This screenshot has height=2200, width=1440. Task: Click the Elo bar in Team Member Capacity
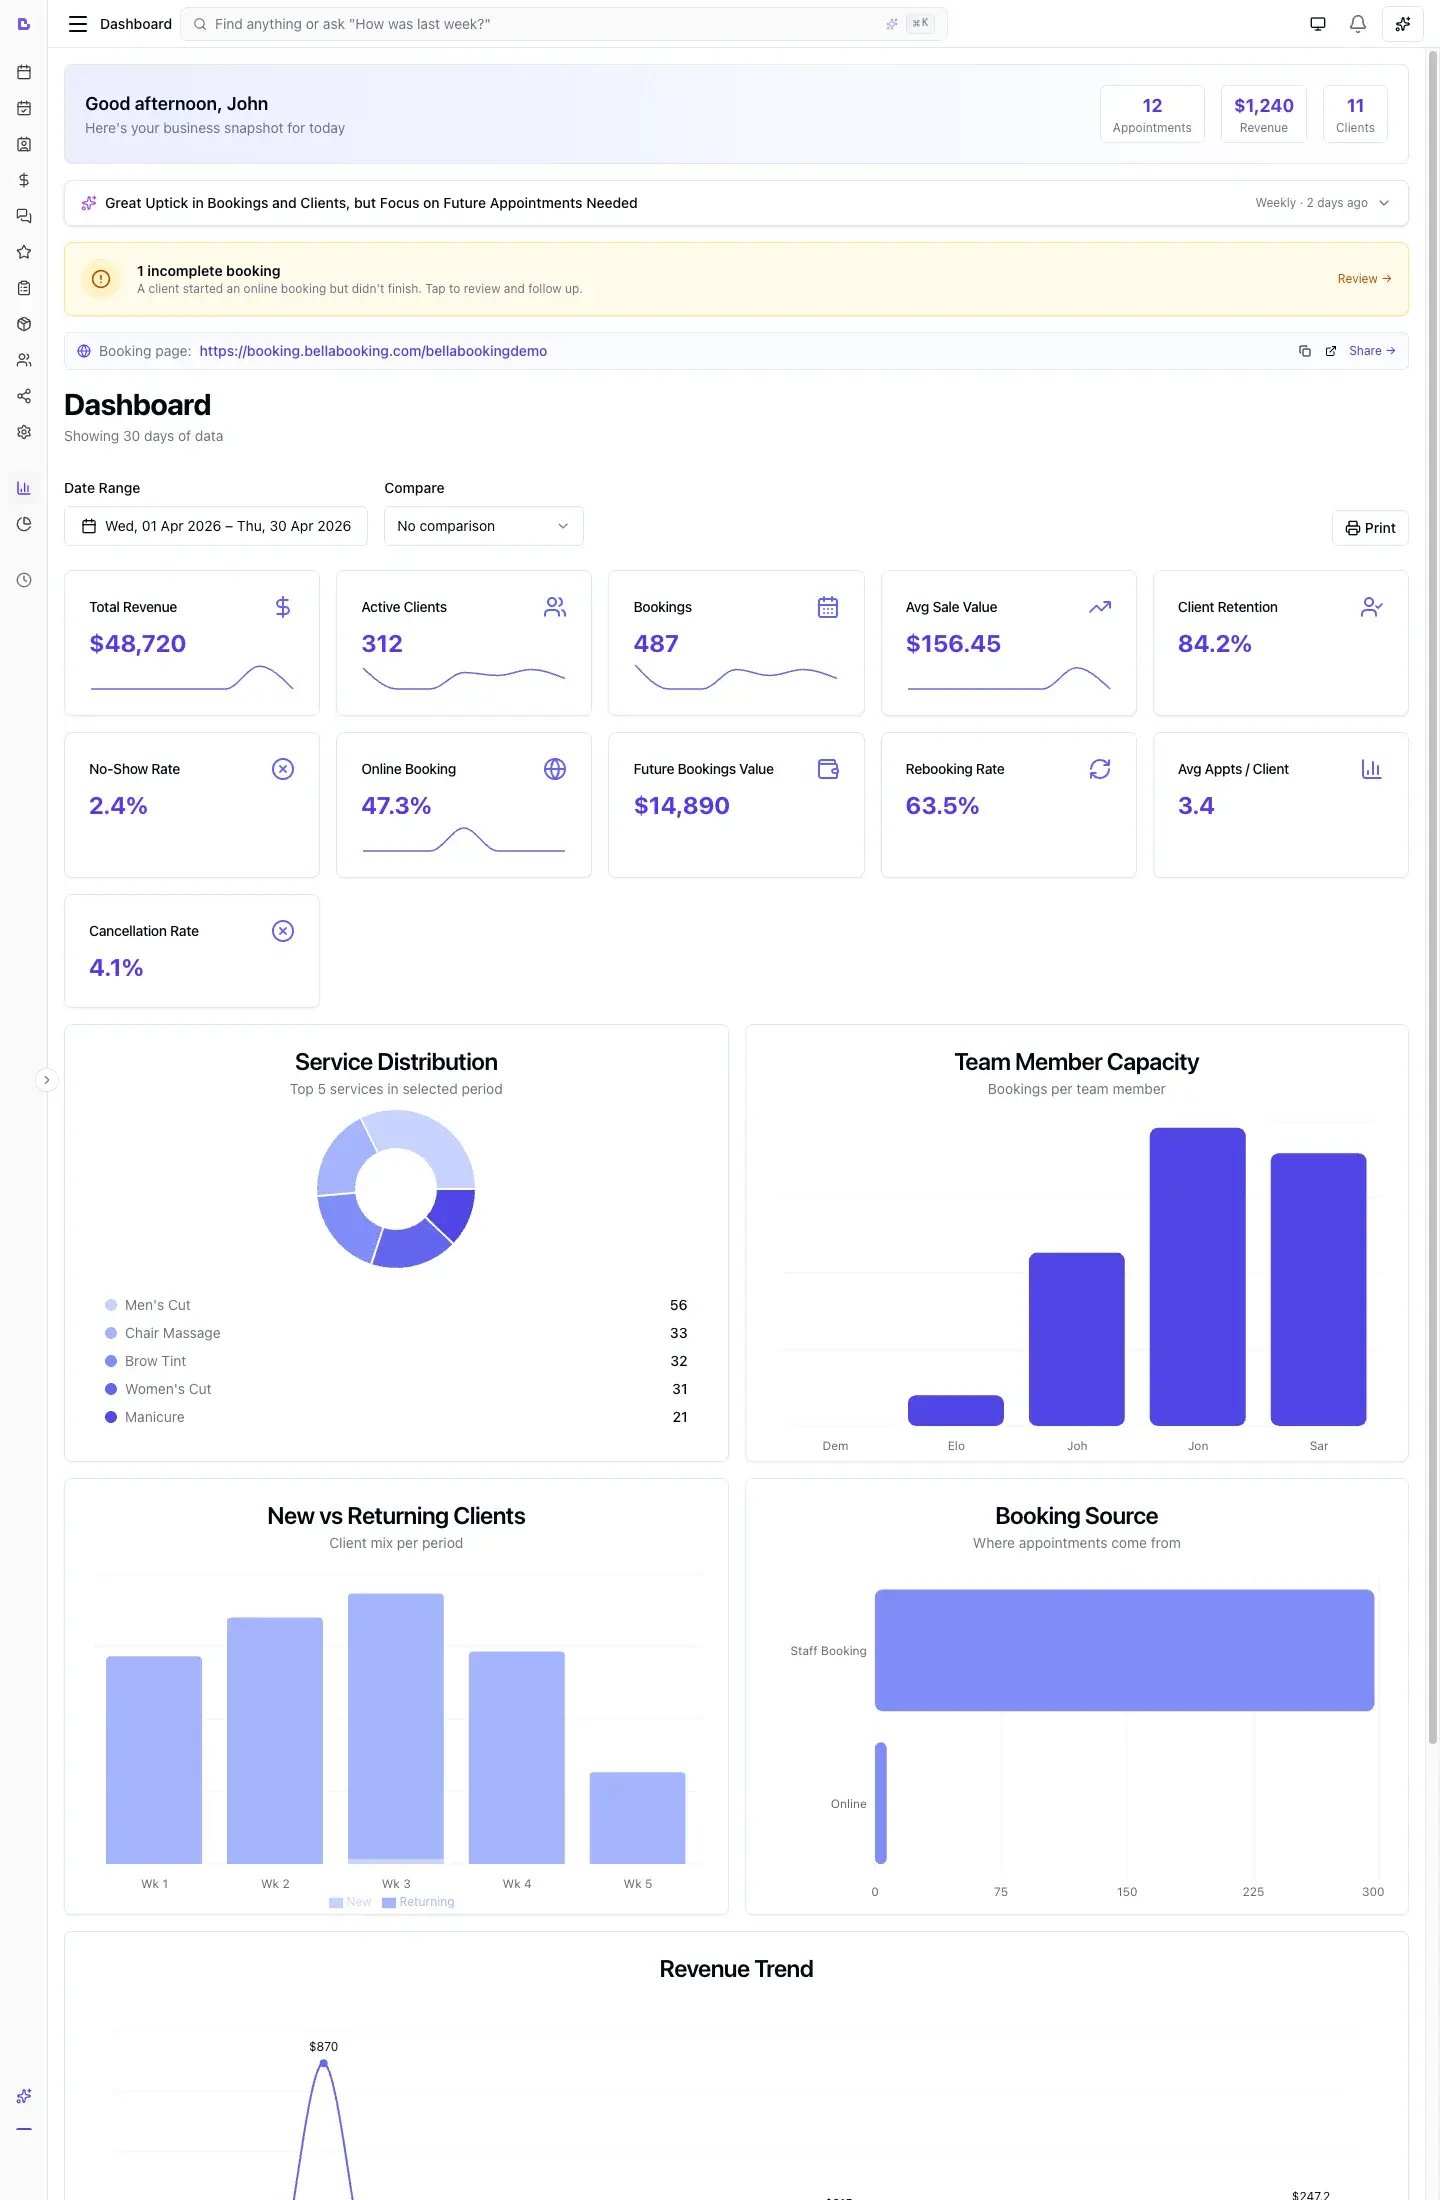coord(956,1410)
